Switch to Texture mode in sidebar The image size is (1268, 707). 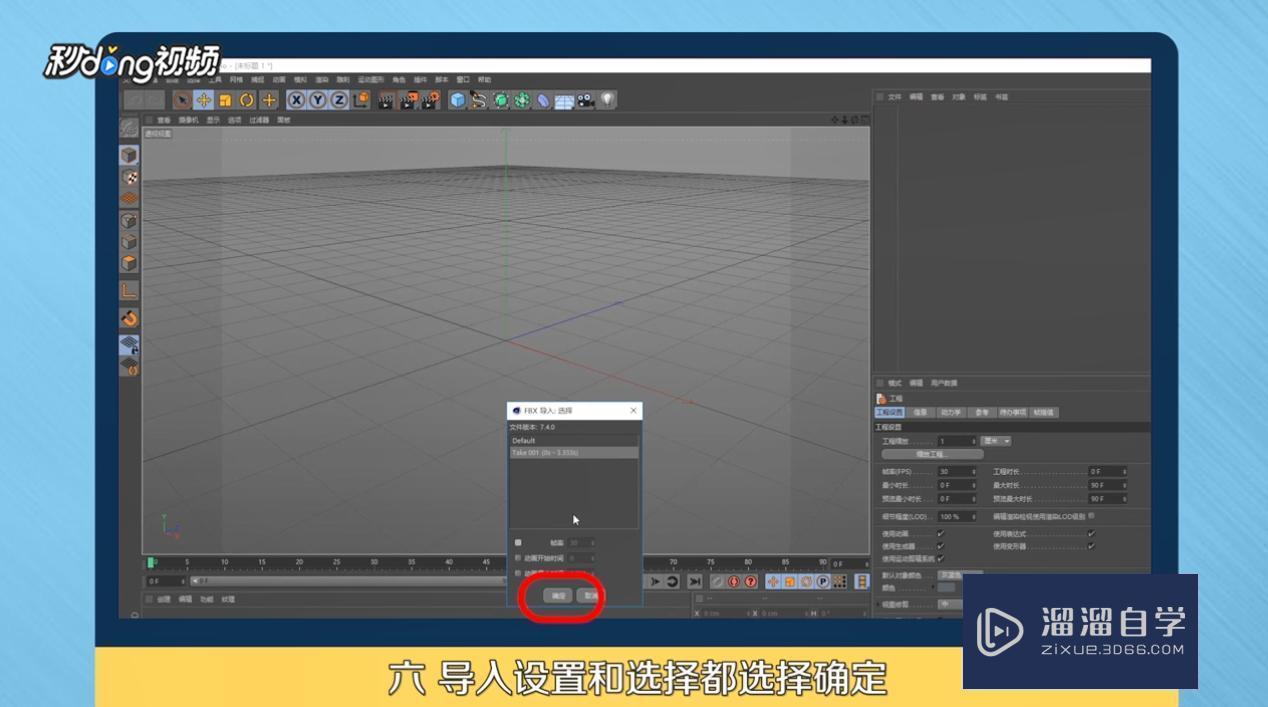pyautogui.click(x=129, y=177)
